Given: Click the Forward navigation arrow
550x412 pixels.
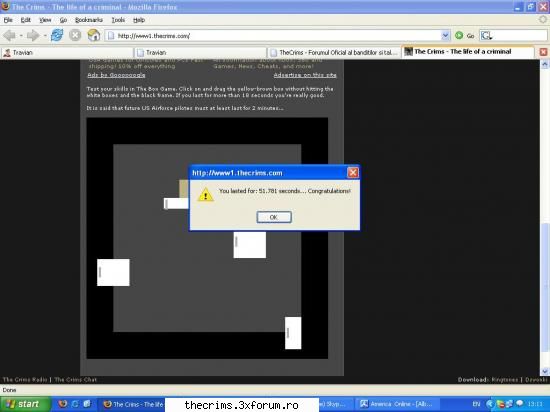Looking at the screenshot, I should click(33, 35).
